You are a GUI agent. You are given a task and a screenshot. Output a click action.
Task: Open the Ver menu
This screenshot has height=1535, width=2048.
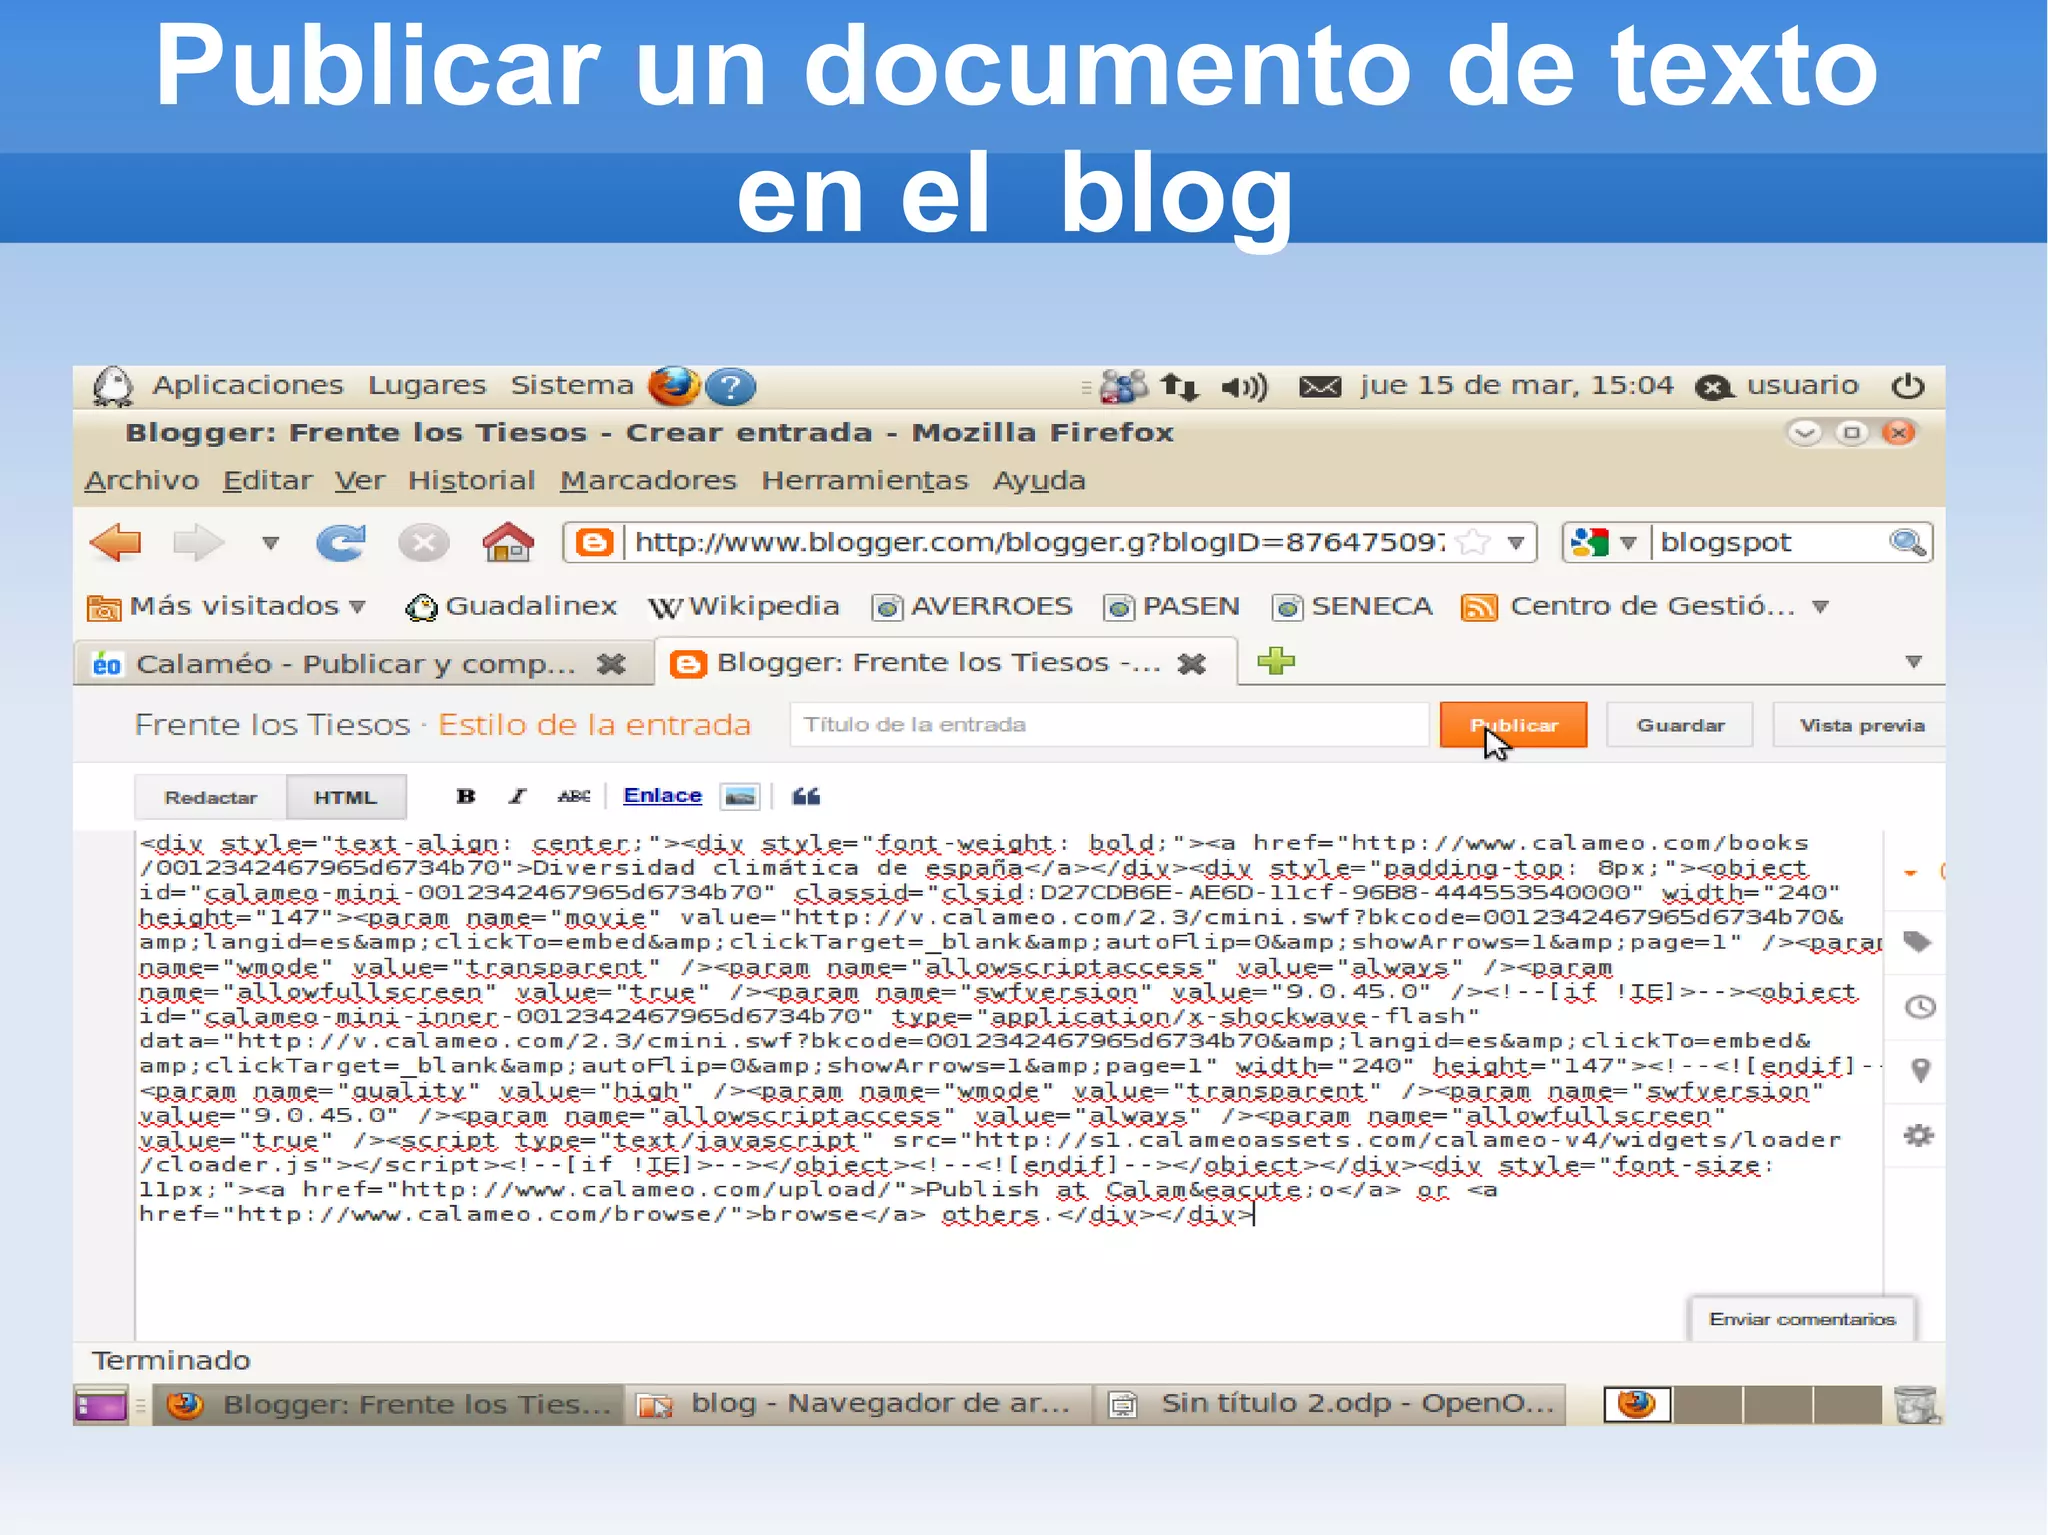360,481
